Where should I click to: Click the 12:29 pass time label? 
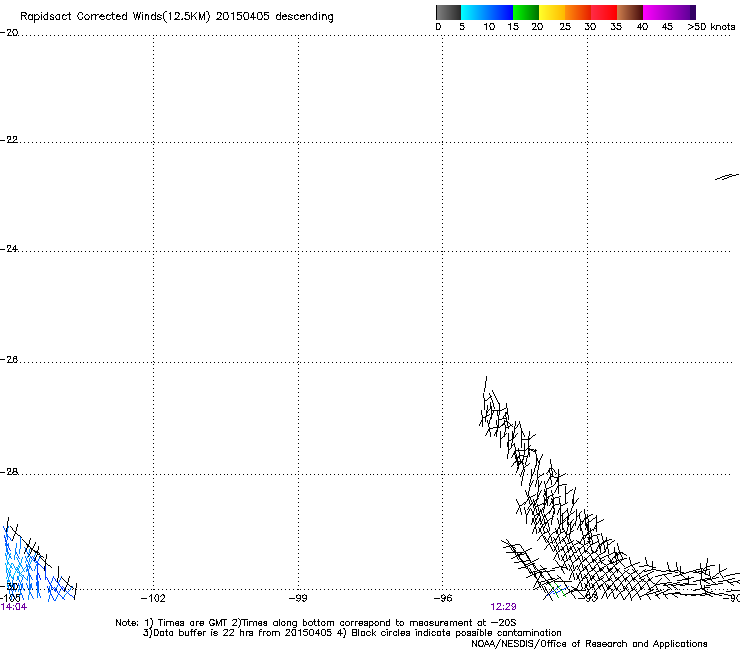tap(503, 607)
